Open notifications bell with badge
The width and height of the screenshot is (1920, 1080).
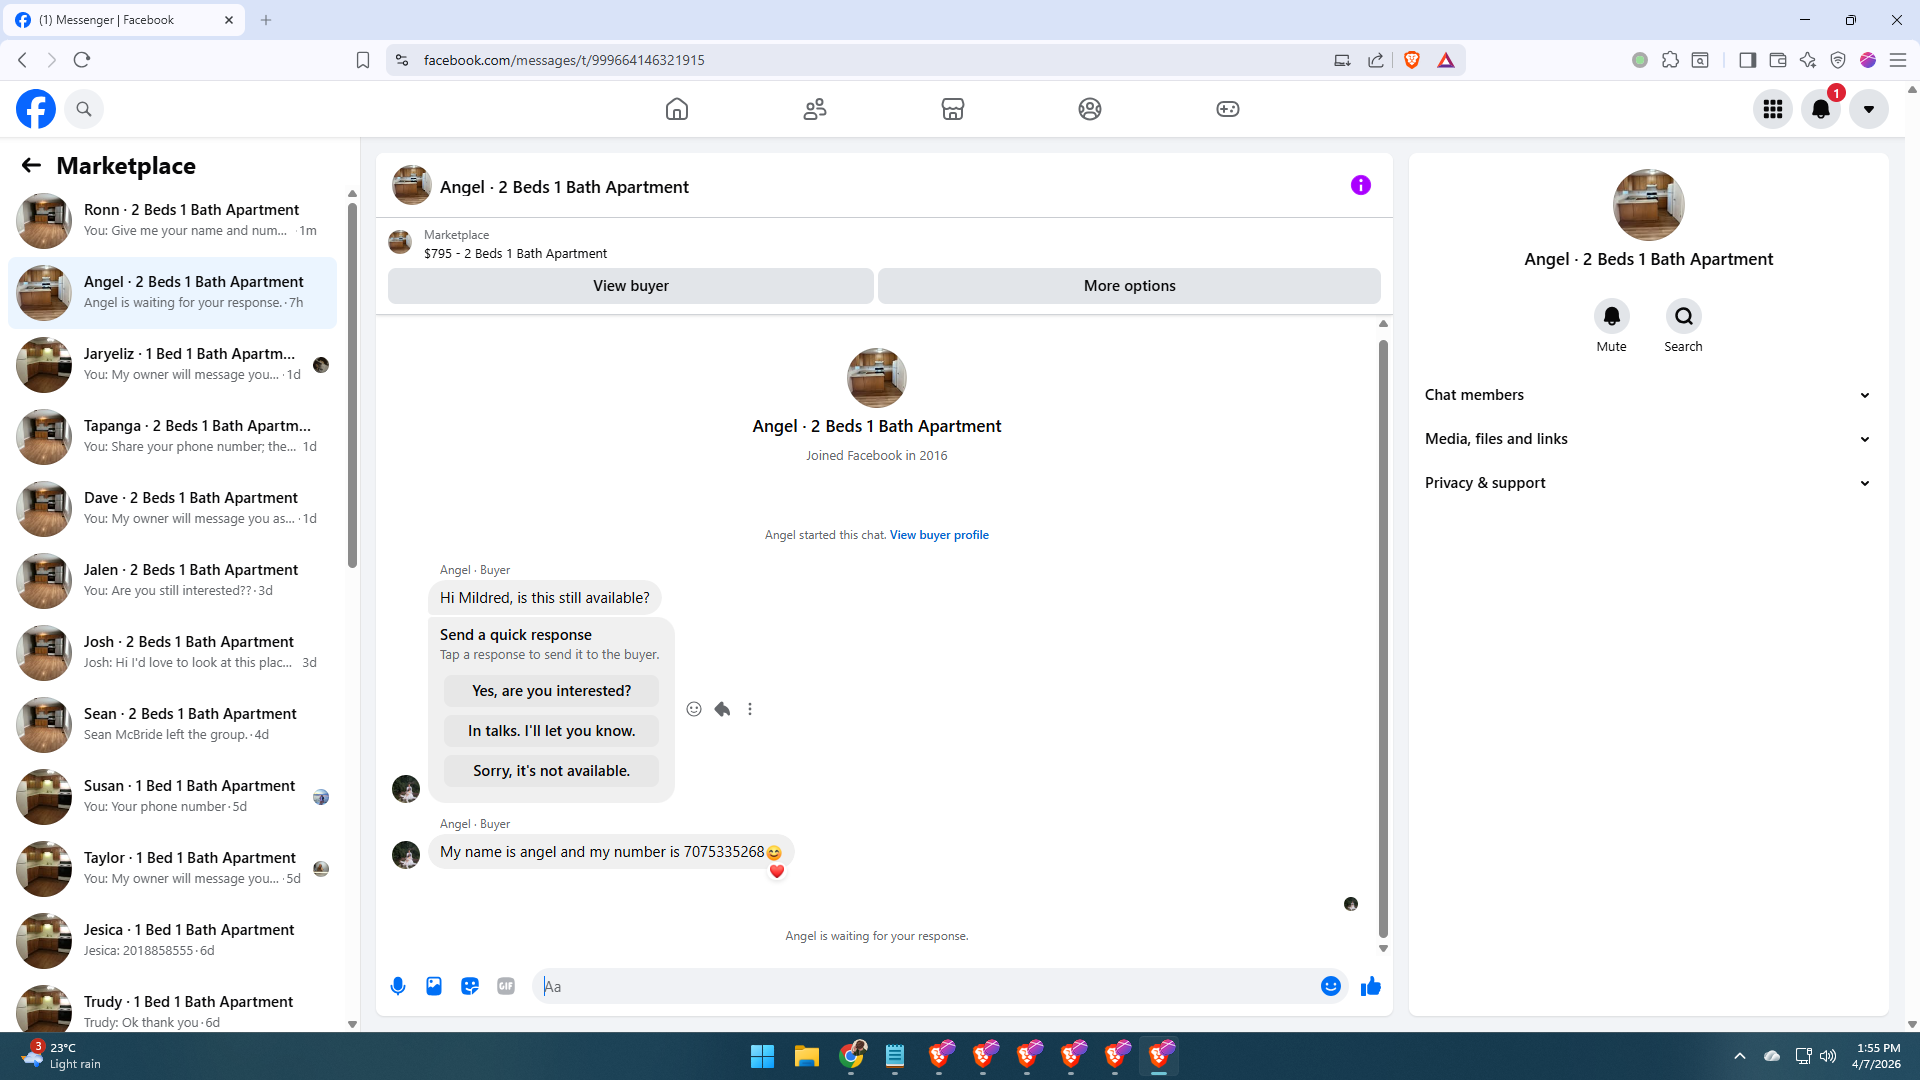pos(1821,109)
